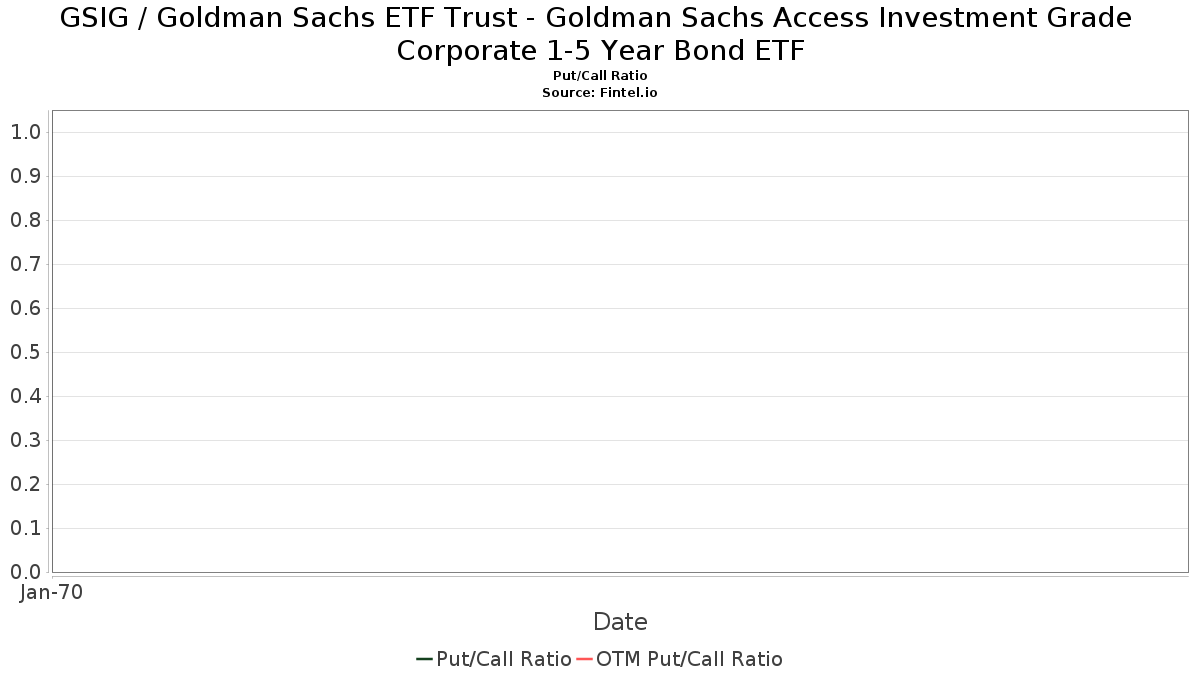Screen dimensions: 1200x675
Task: Toggle the OTM Put/Call Ratio legend entry
Action: 679,659
